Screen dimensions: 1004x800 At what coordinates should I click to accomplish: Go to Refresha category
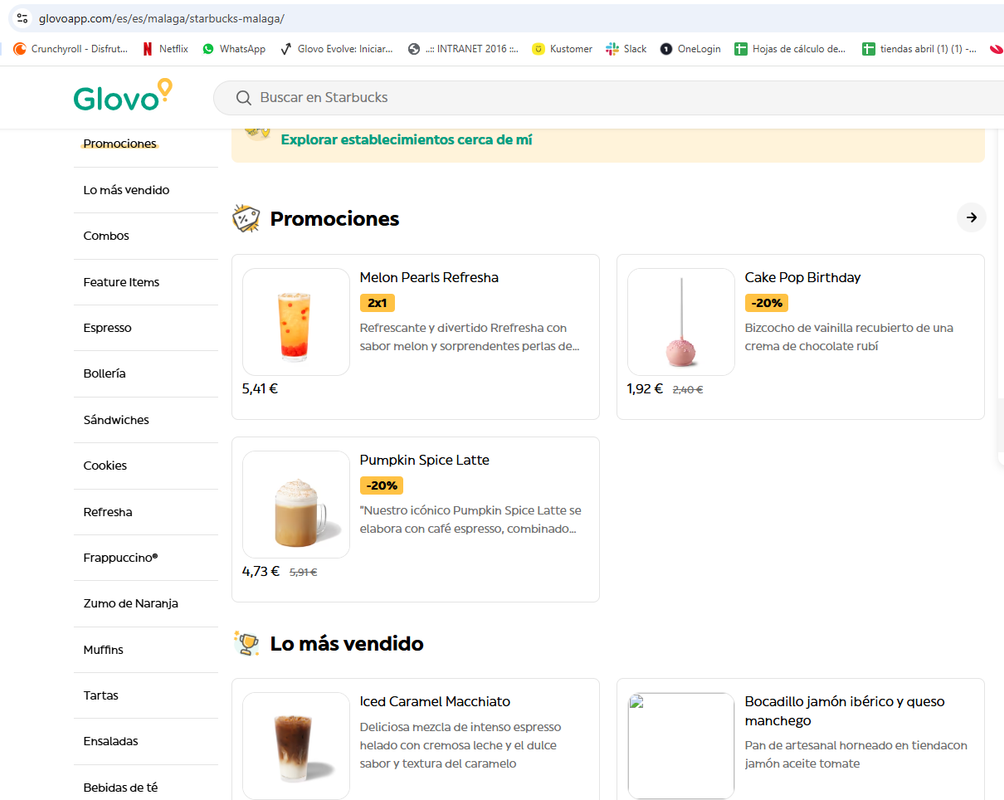pos(108,512)
